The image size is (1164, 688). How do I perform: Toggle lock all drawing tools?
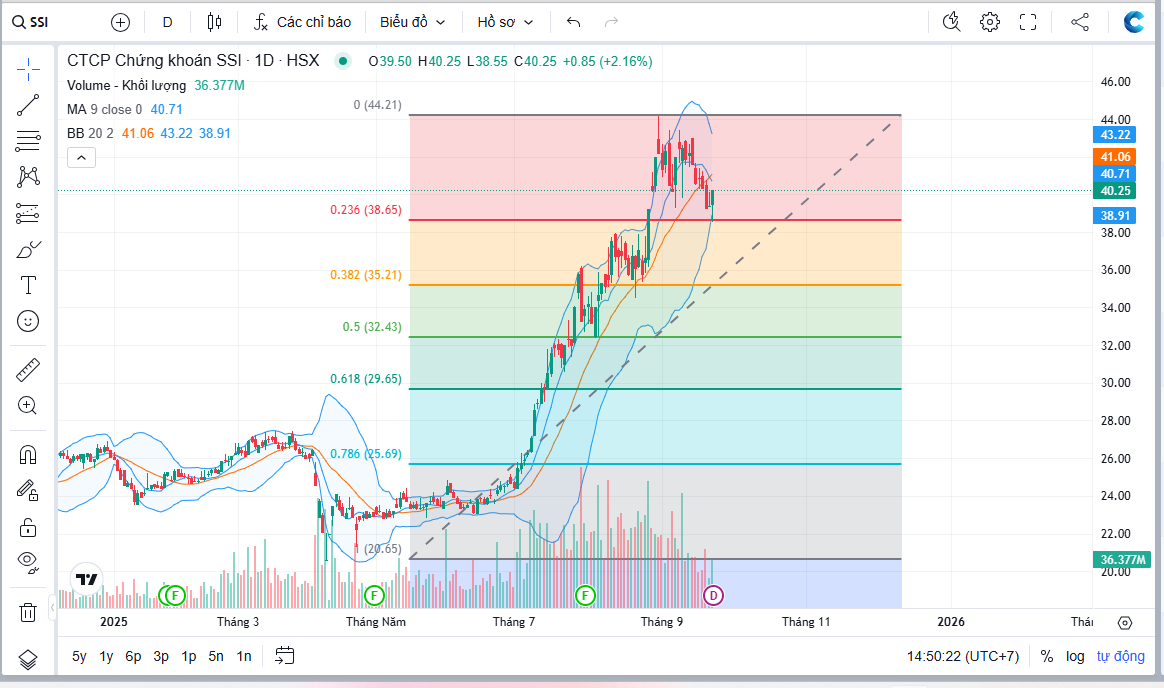[x=28, y=527]
